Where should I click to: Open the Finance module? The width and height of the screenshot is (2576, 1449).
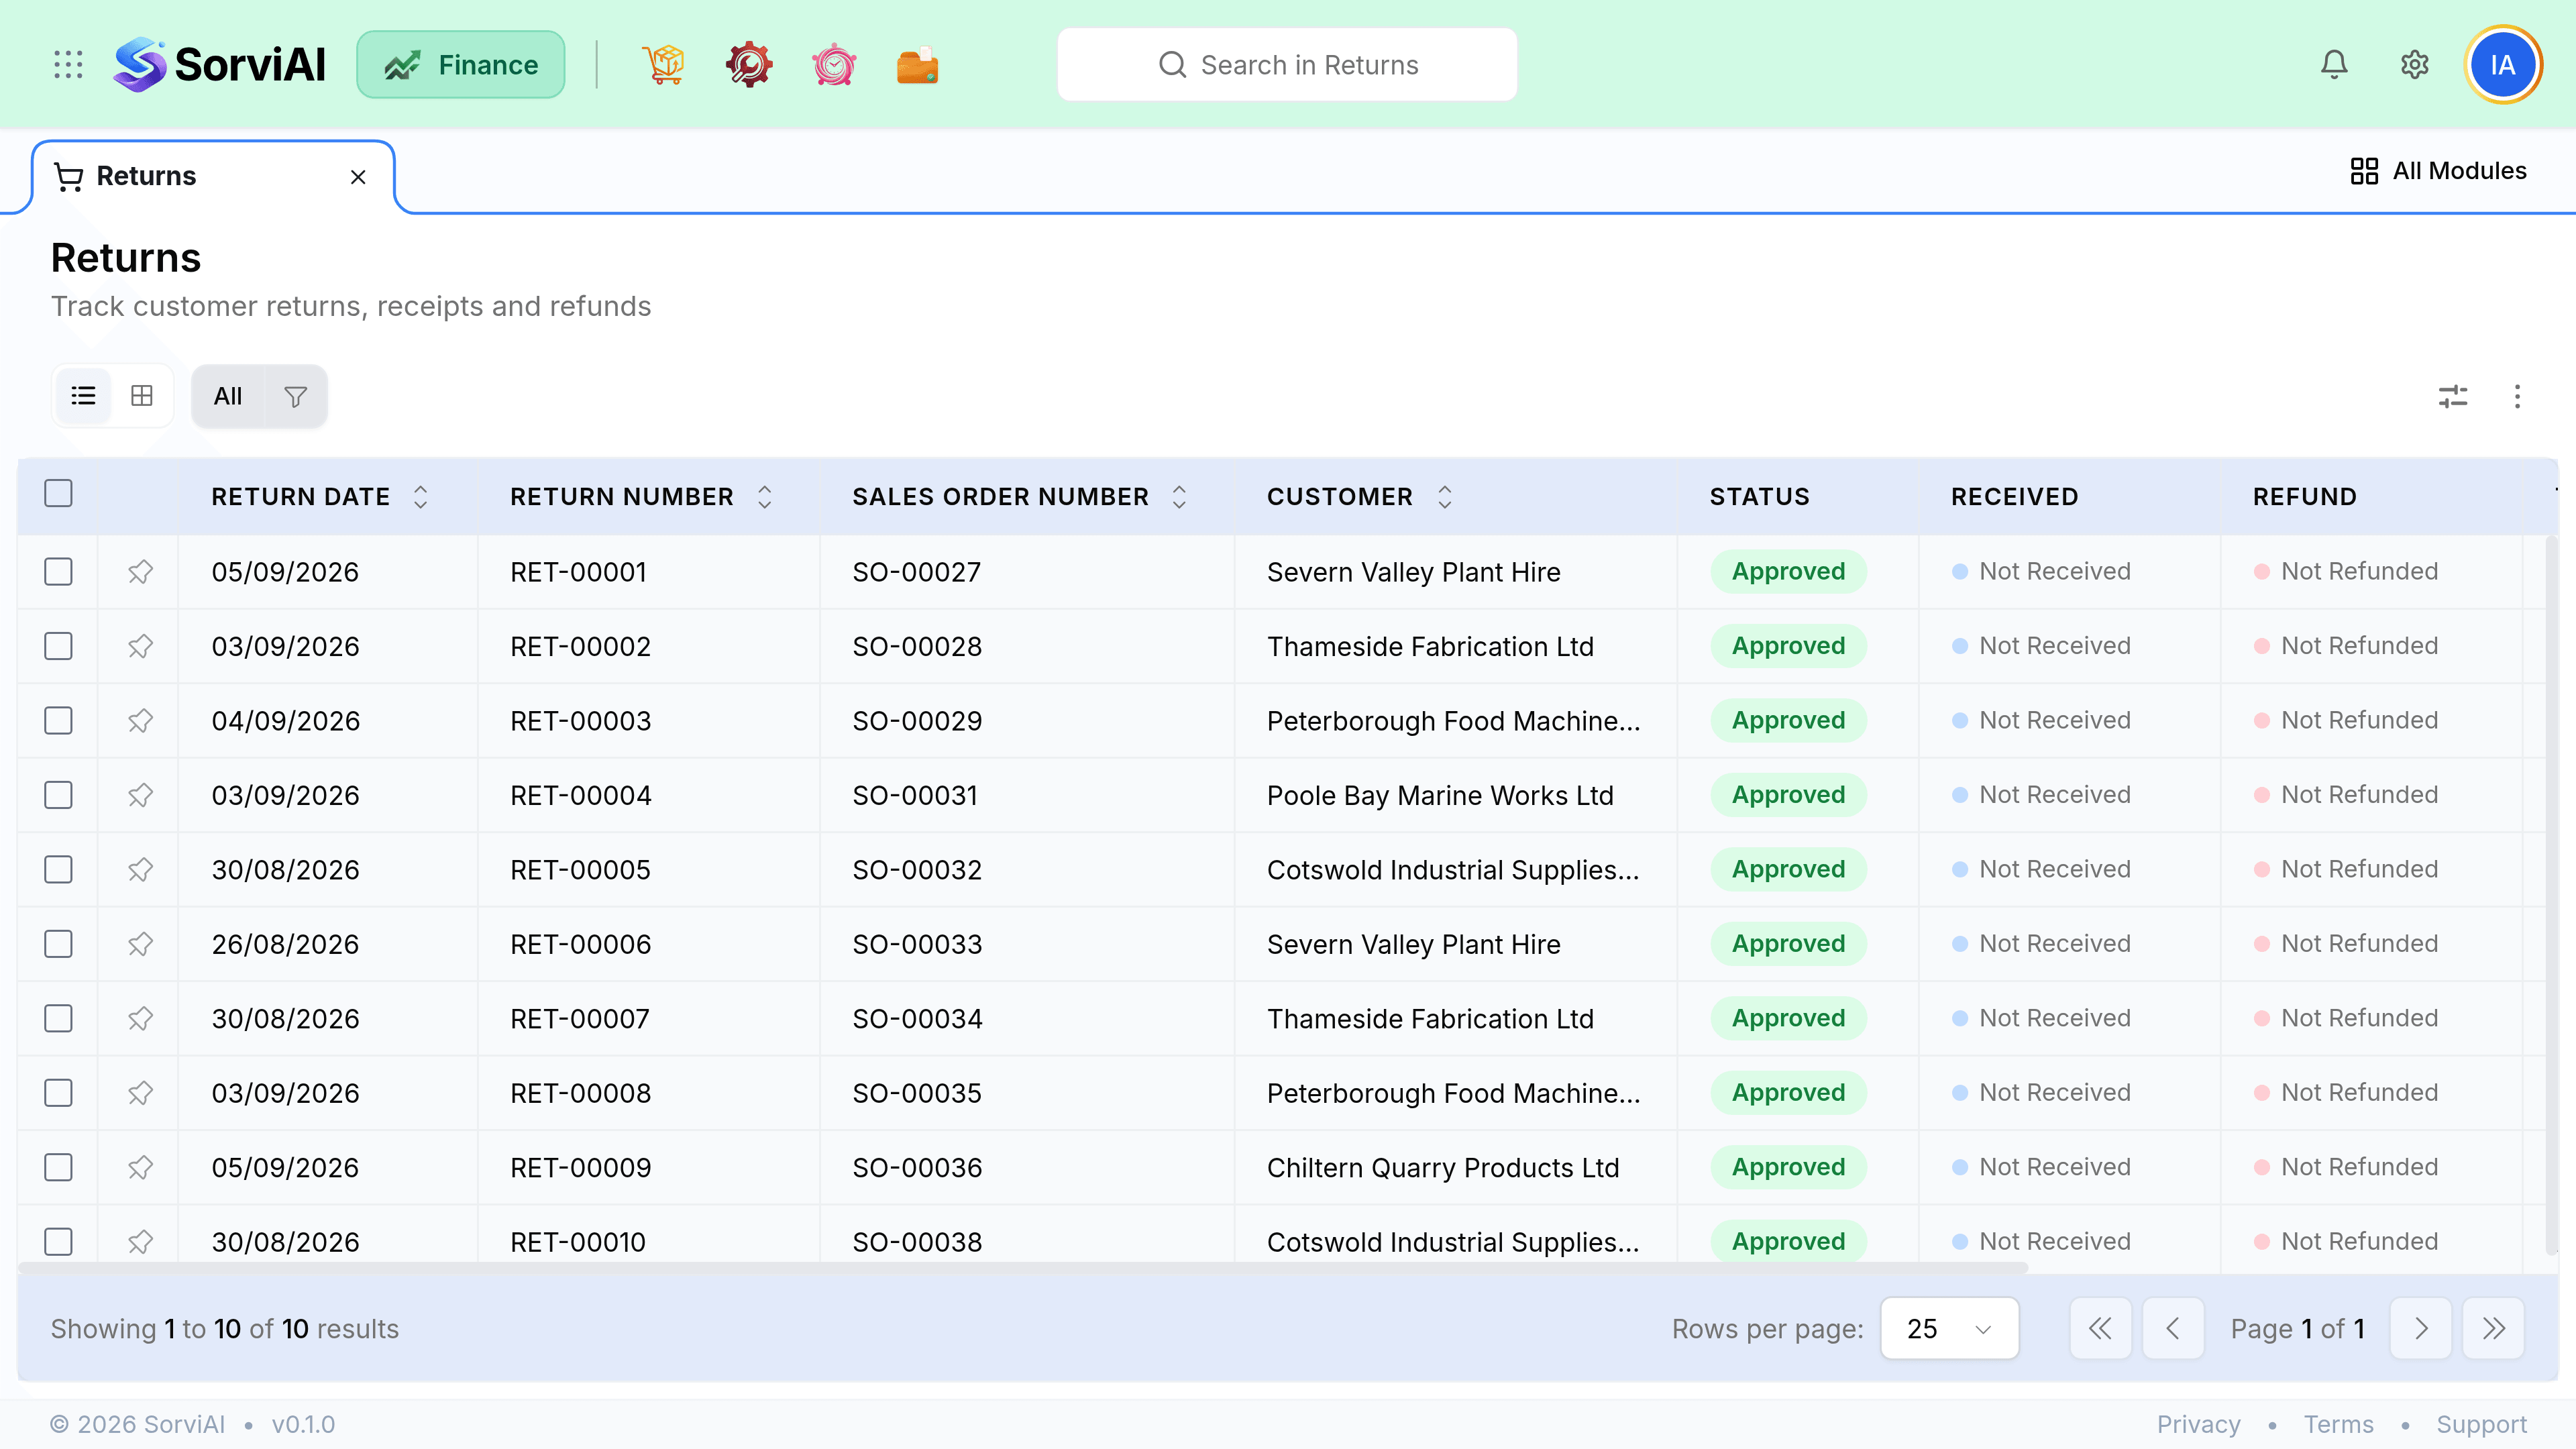[461, 65]
